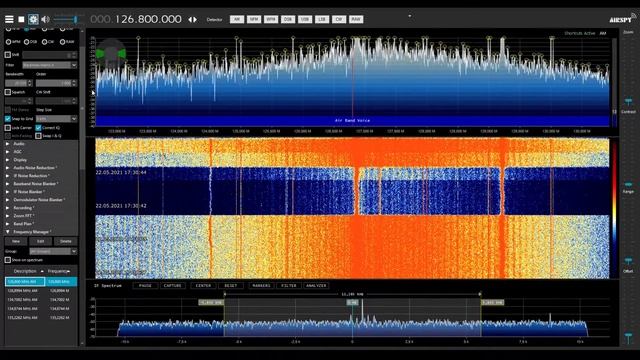Stop the radio with the stop button
This screenshot has width=640, height=360.
21,19
